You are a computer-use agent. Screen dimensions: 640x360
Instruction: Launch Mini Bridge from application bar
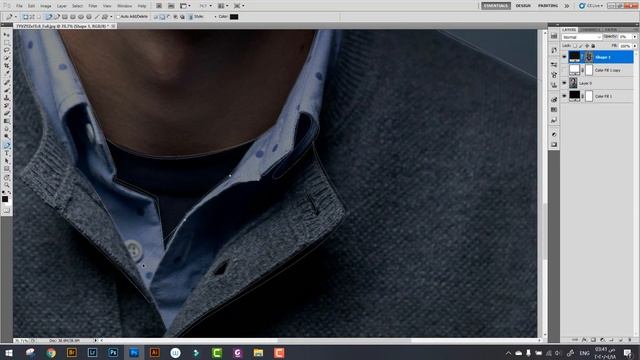171,6
